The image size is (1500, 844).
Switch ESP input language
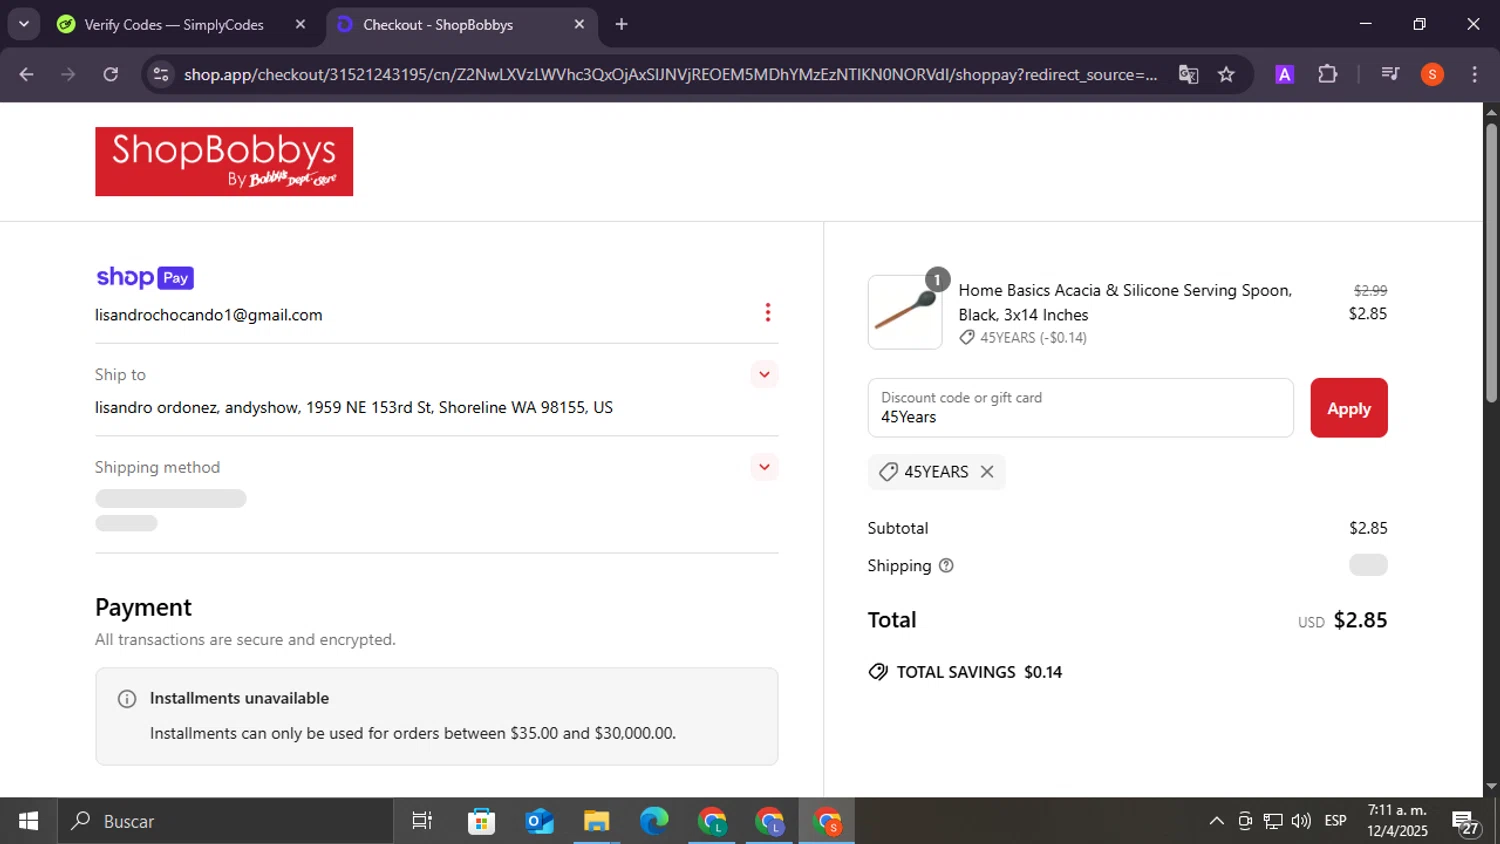1335,821
